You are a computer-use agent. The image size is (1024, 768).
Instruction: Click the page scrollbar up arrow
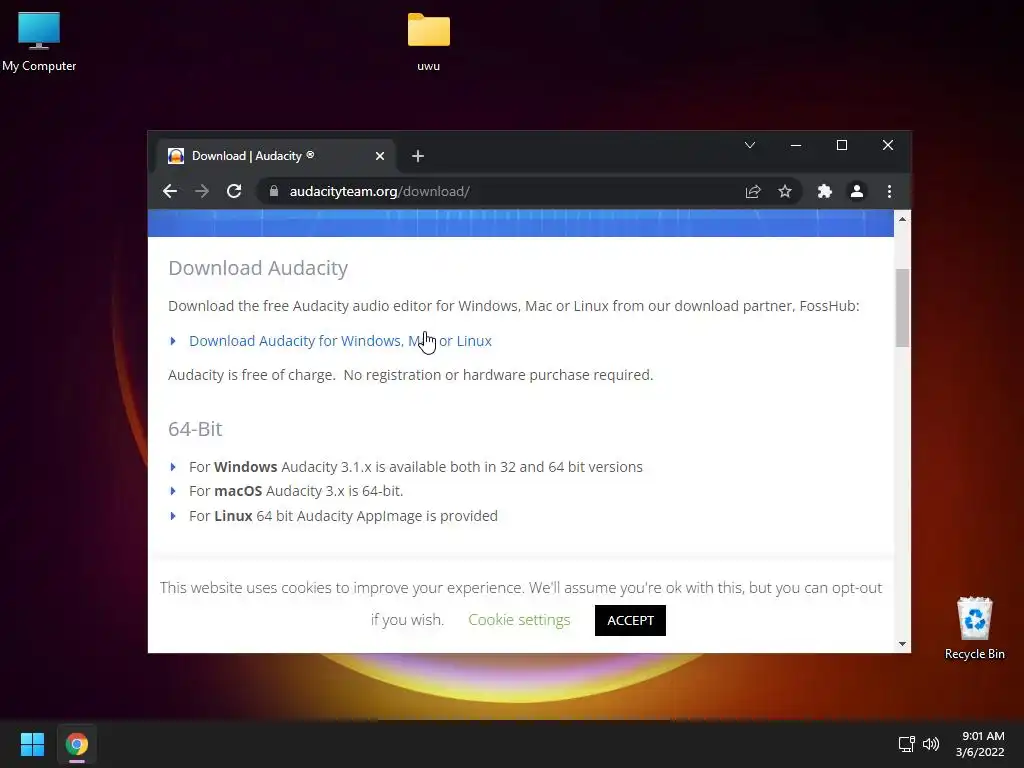903,219
